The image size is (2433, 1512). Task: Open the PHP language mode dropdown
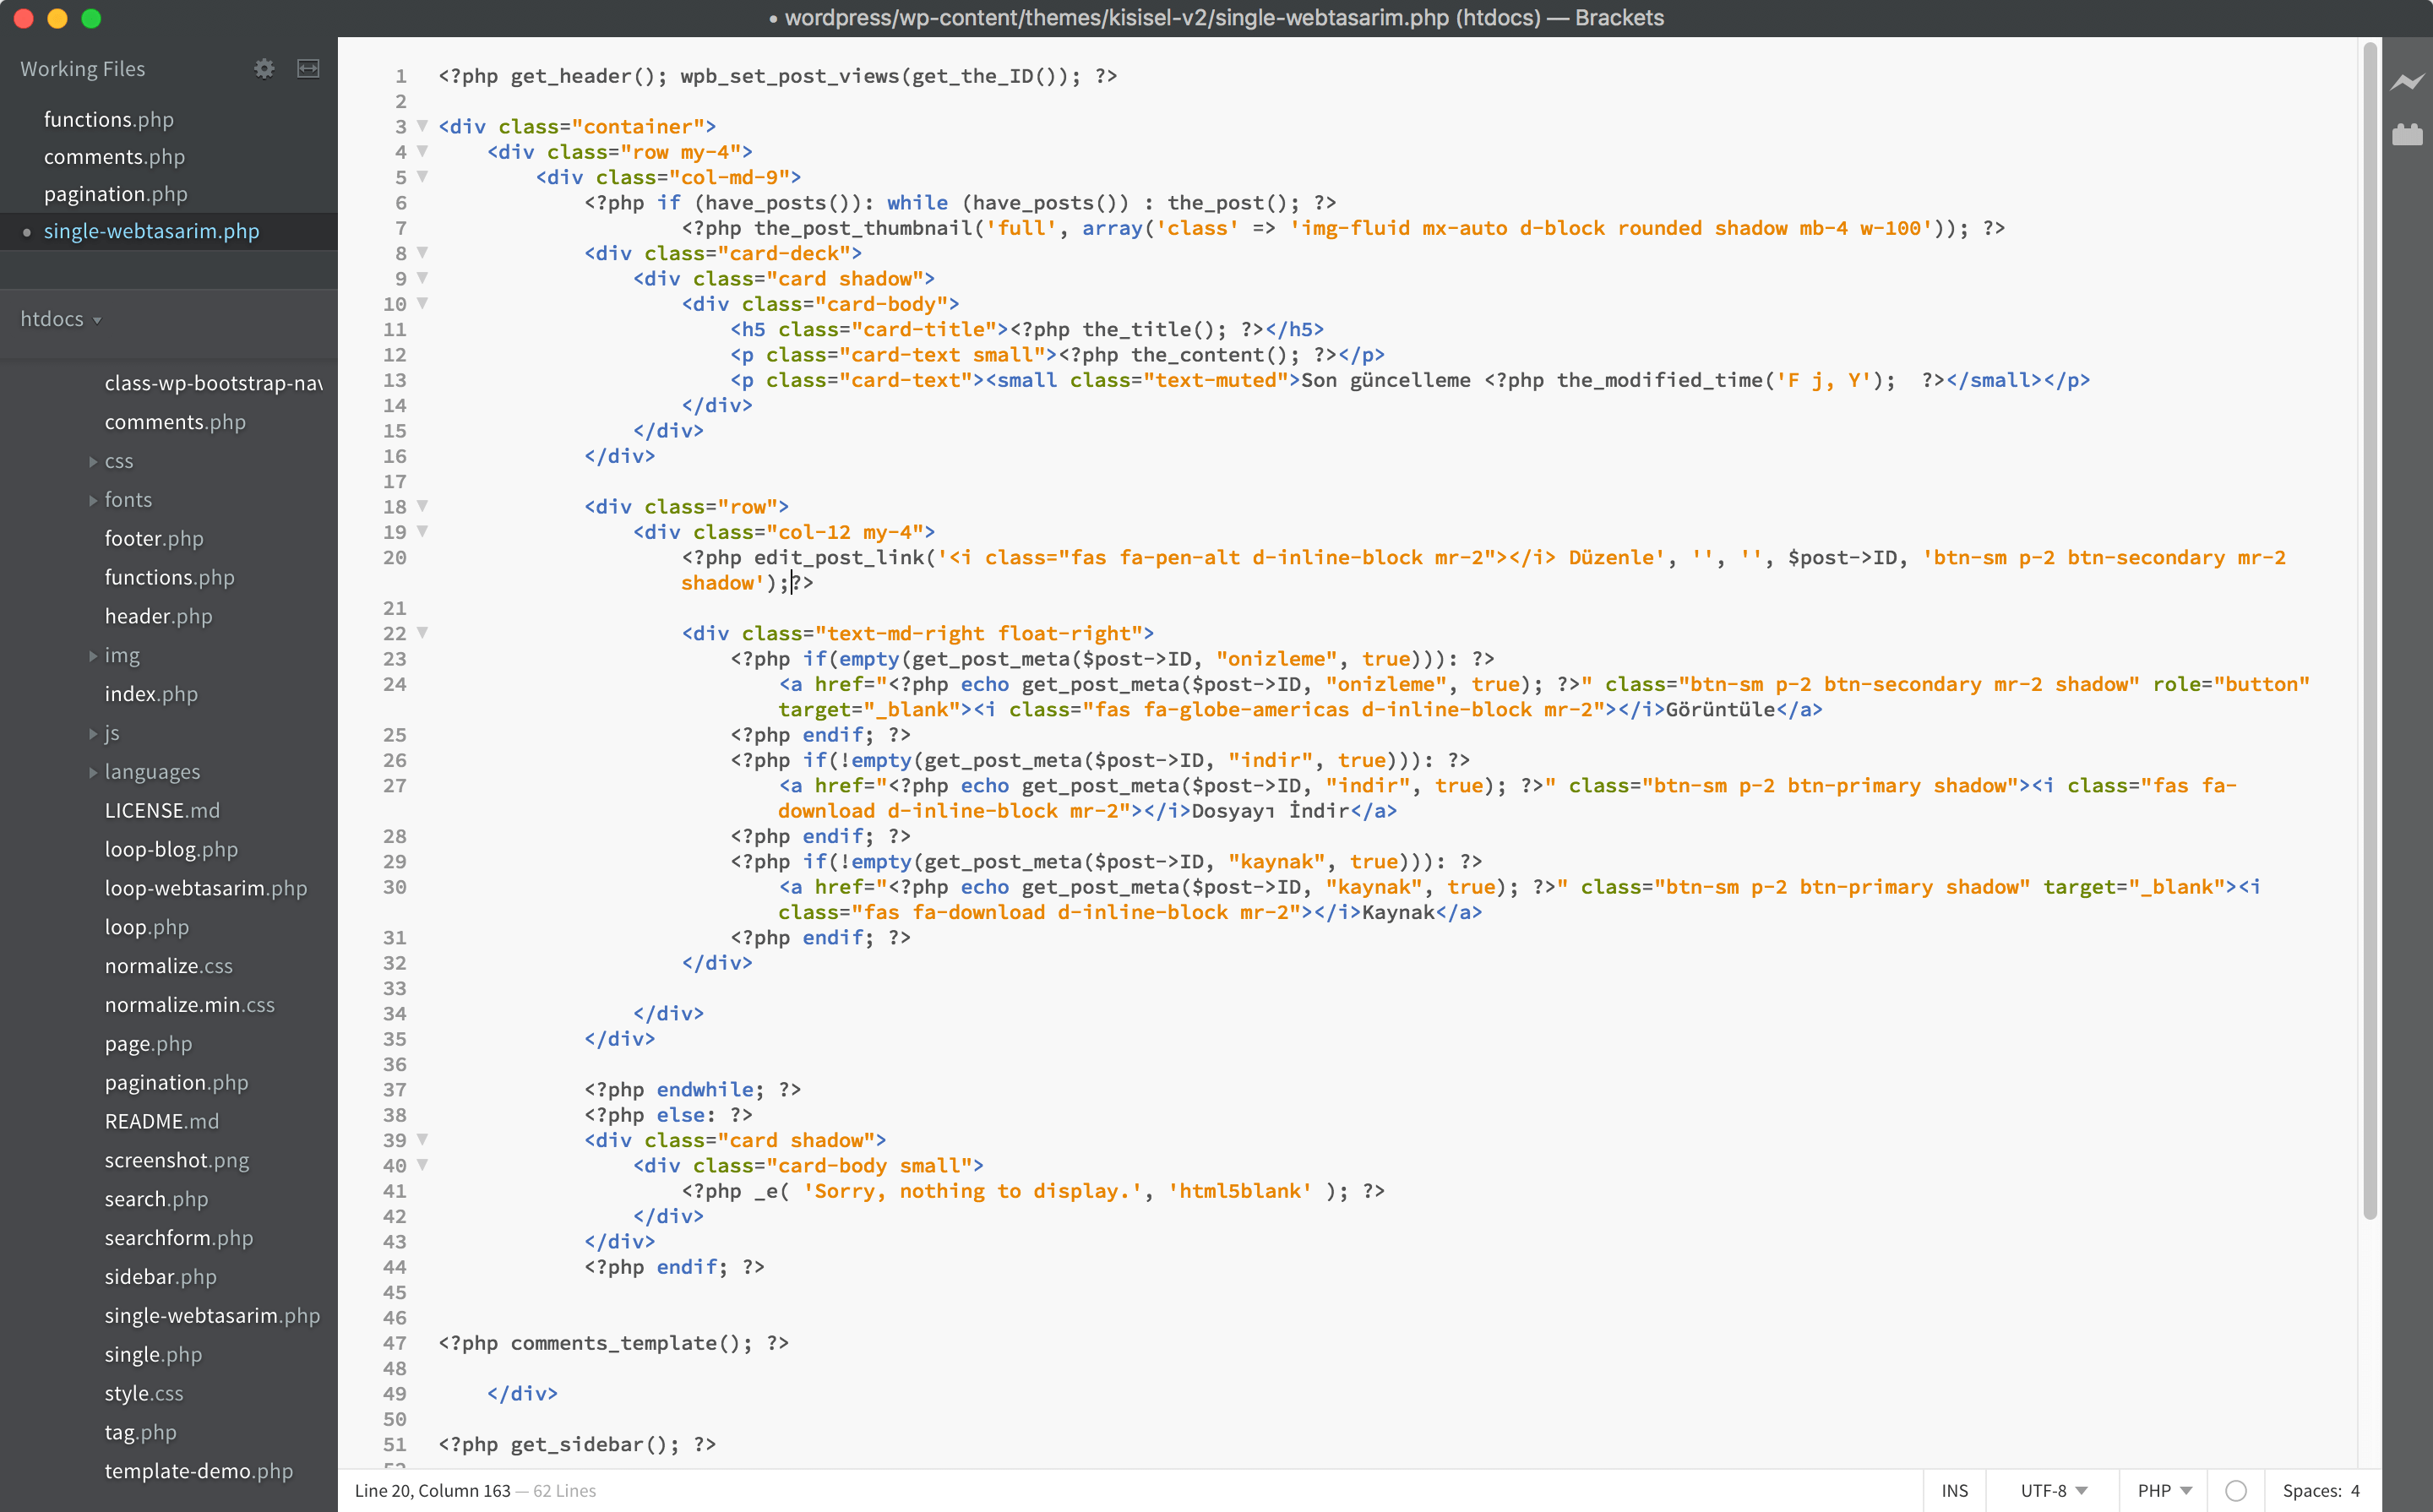2164,1490
